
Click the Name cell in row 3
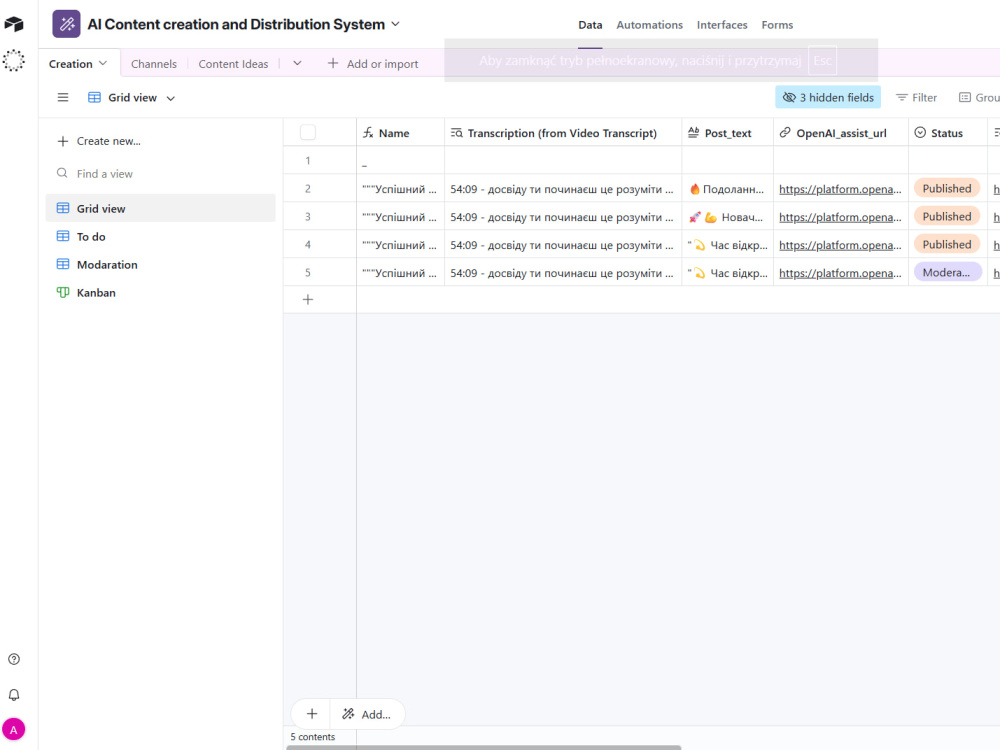[400, 217]
